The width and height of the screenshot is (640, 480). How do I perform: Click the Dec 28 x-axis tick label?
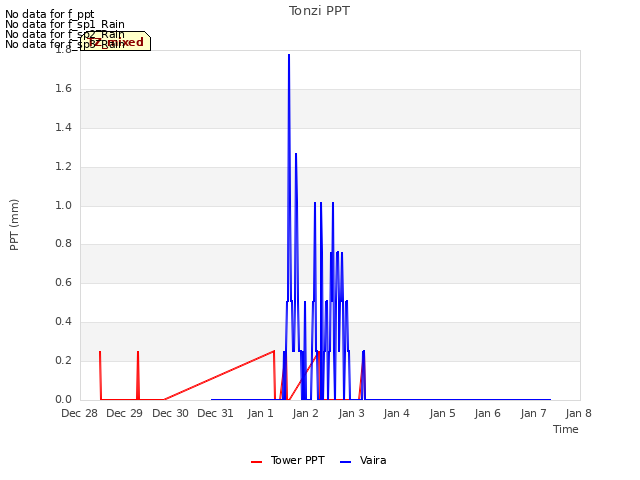[80, 413]
